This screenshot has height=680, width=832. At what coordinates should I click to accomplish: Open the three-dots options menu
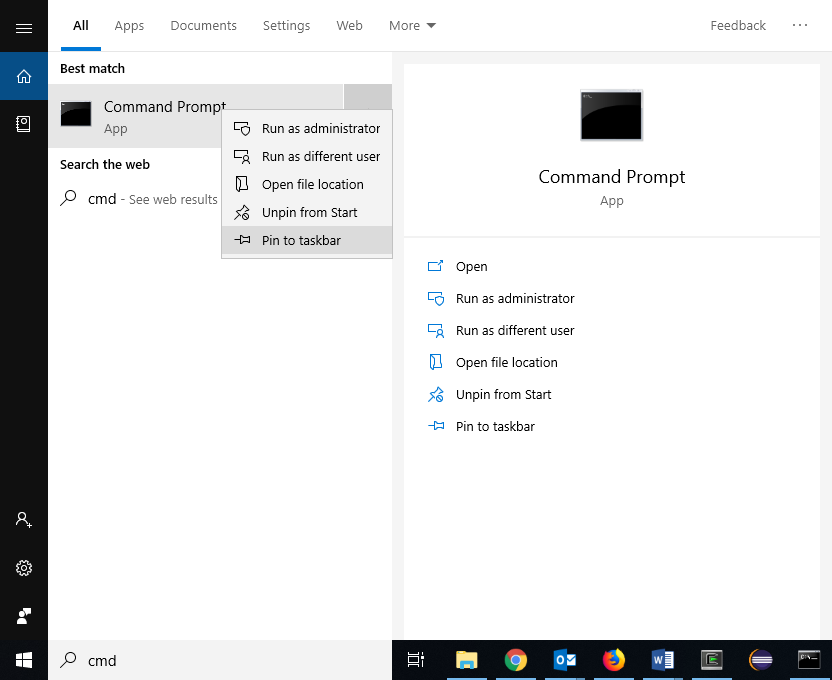[800, 26]
